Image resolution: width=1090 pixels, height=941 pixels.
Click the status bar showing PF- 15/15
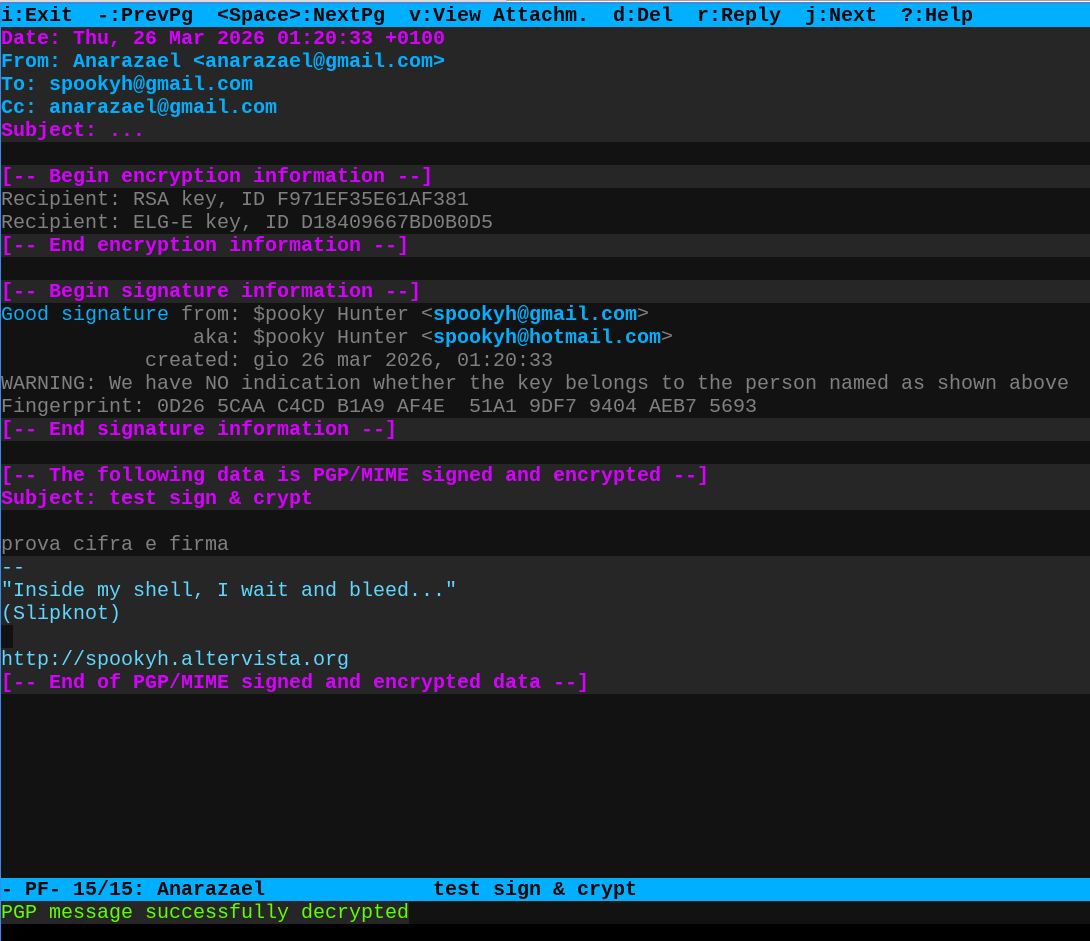tap(318, 889)
